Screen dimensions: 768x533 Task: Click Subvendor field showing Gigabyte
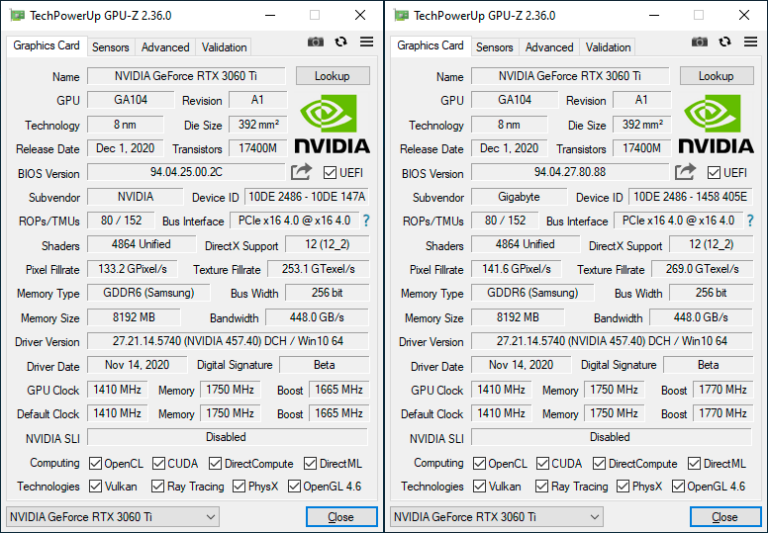coord(519,197)
